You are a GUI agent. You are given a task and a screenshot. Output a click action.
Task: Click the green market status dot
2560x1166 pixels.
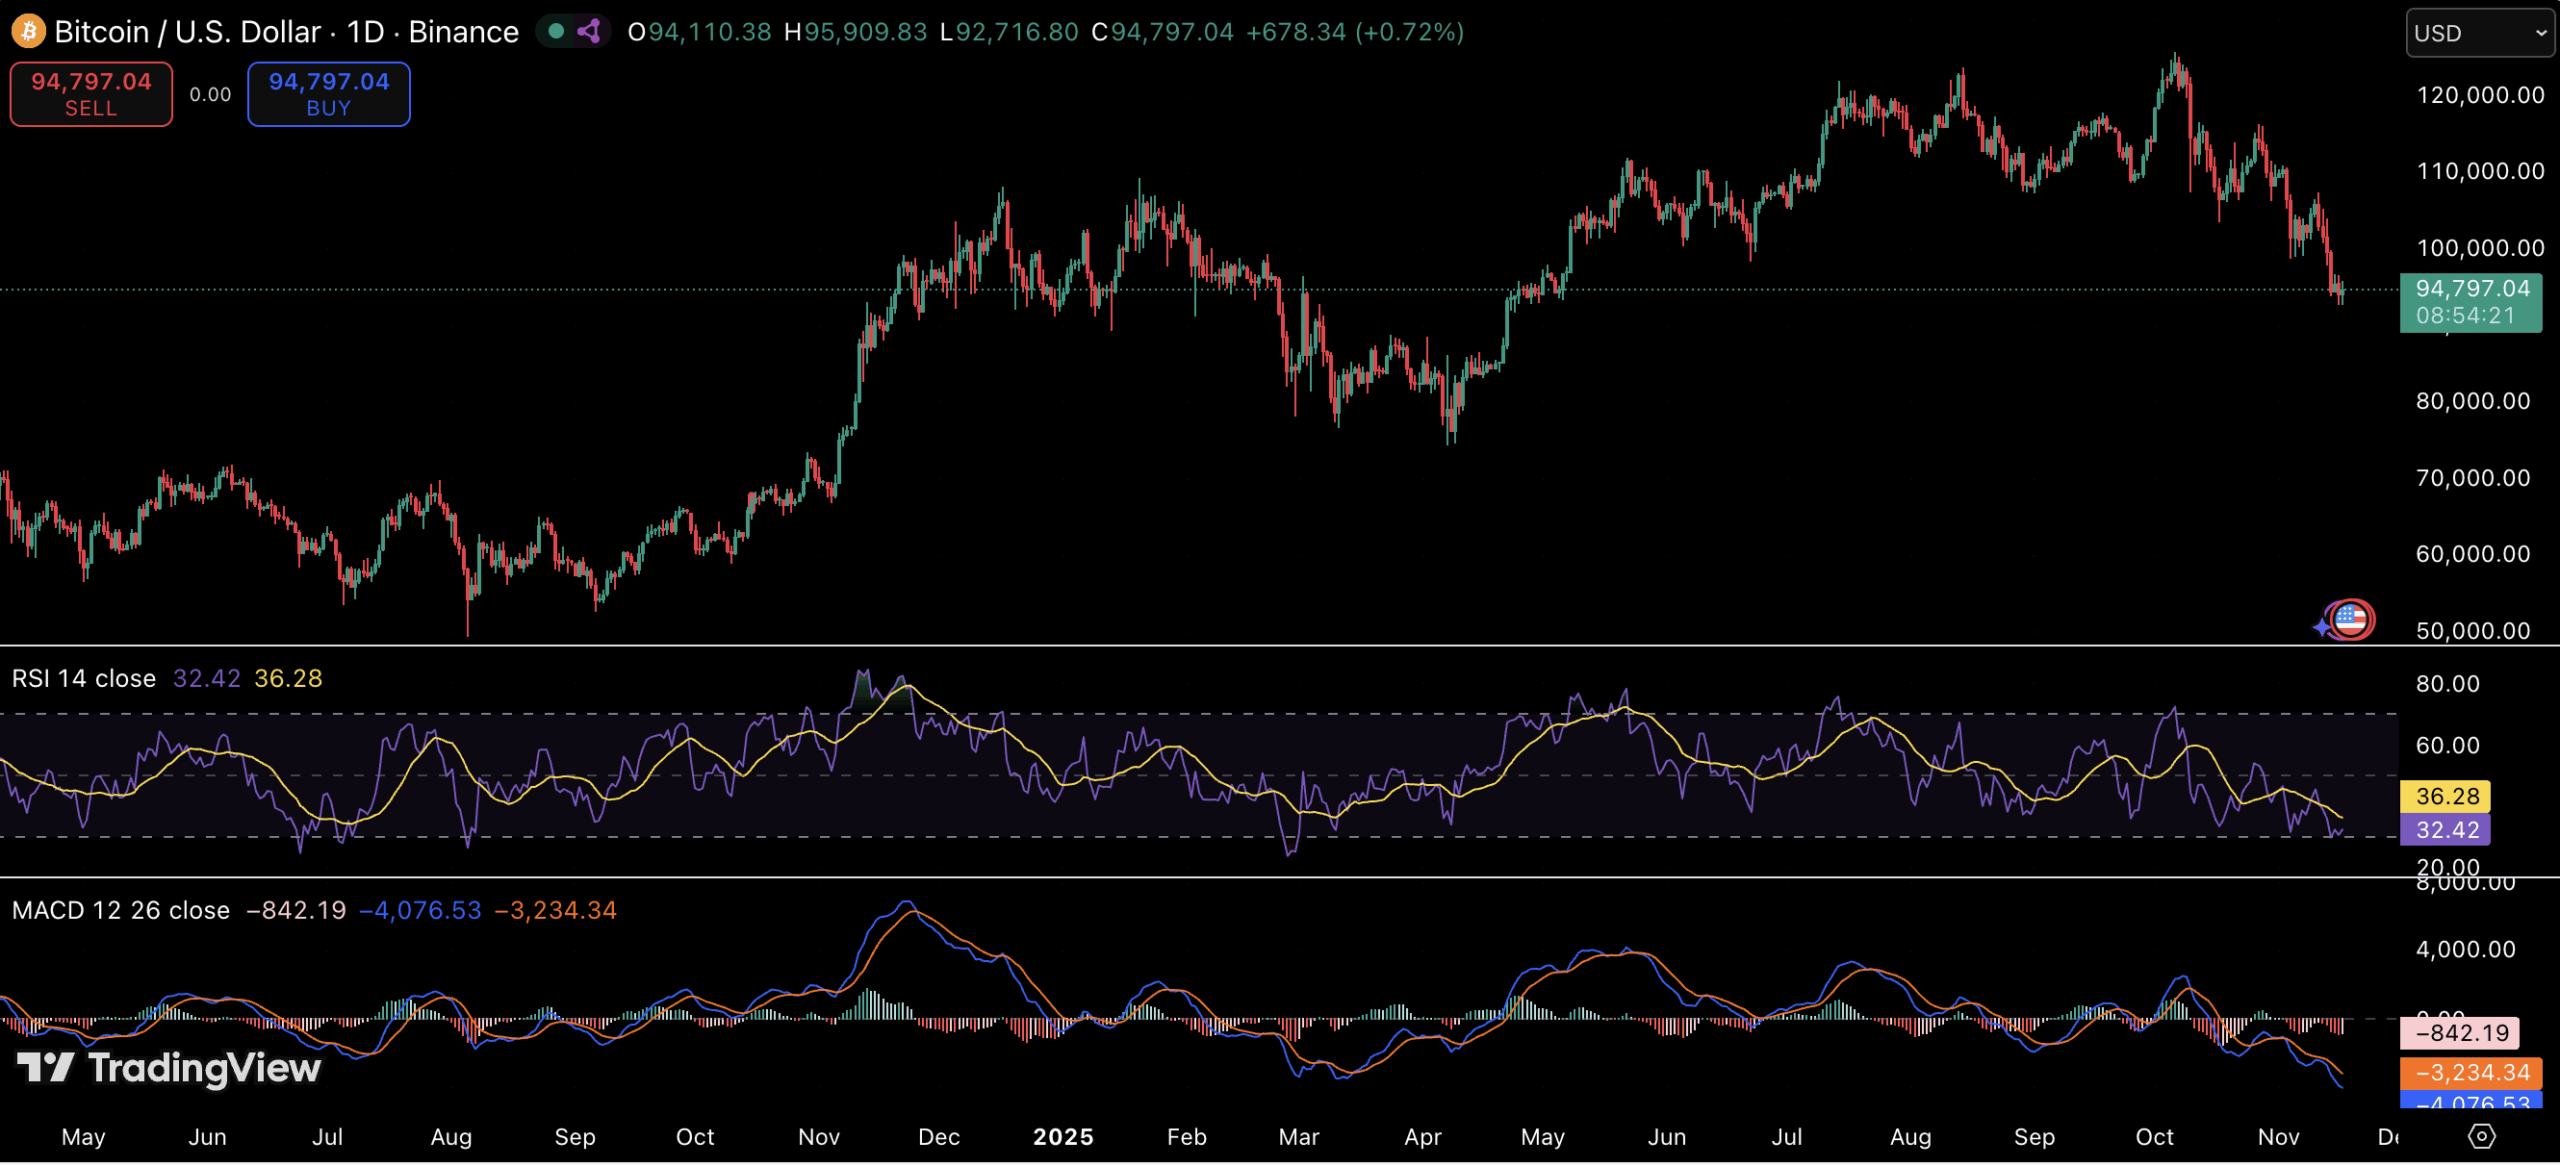(x=557, y=32)
